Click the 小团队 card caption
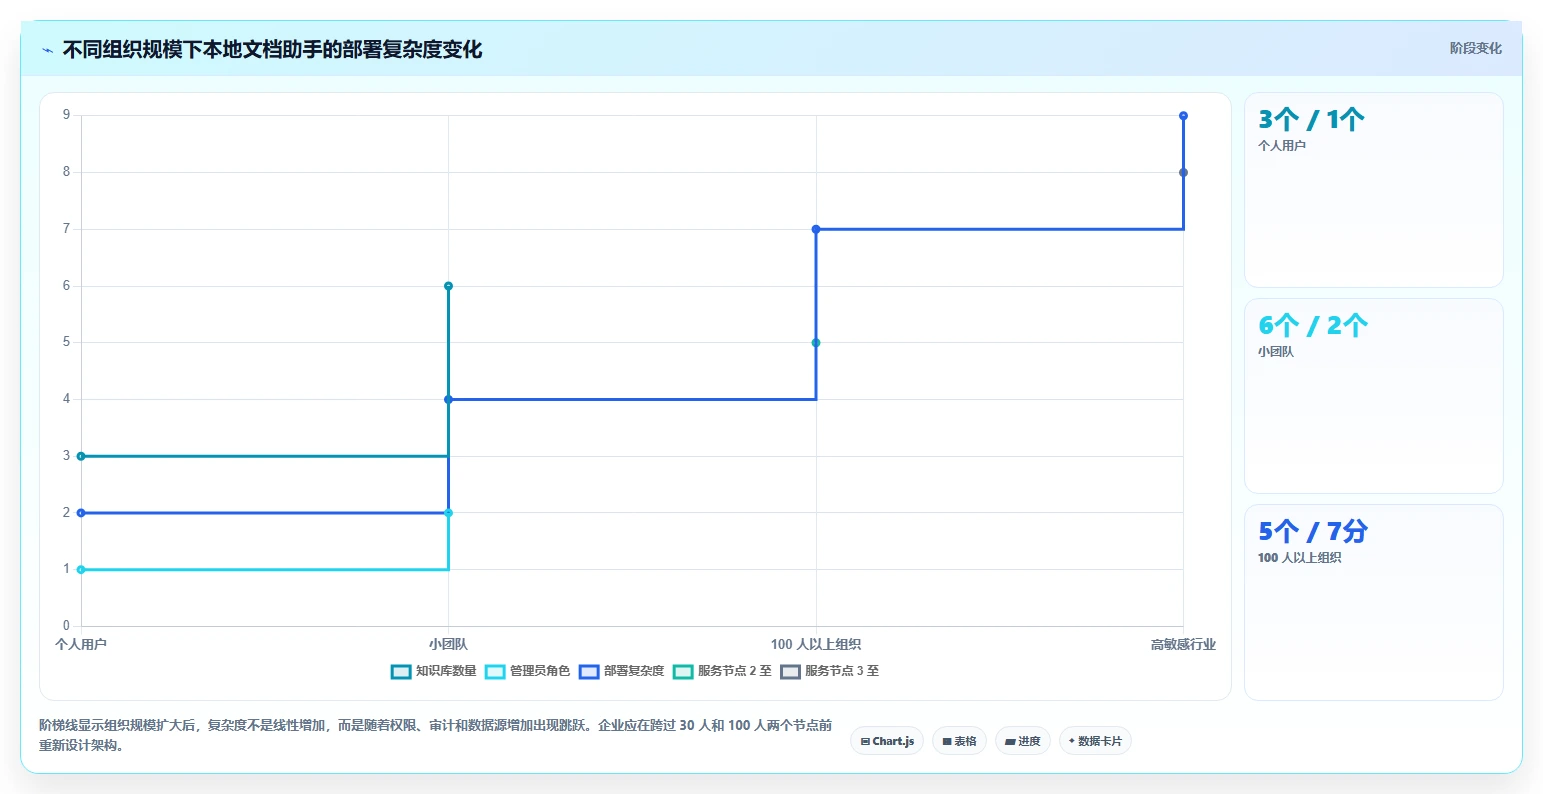This screenshot has height=794, width=1543. [1276, 352]
